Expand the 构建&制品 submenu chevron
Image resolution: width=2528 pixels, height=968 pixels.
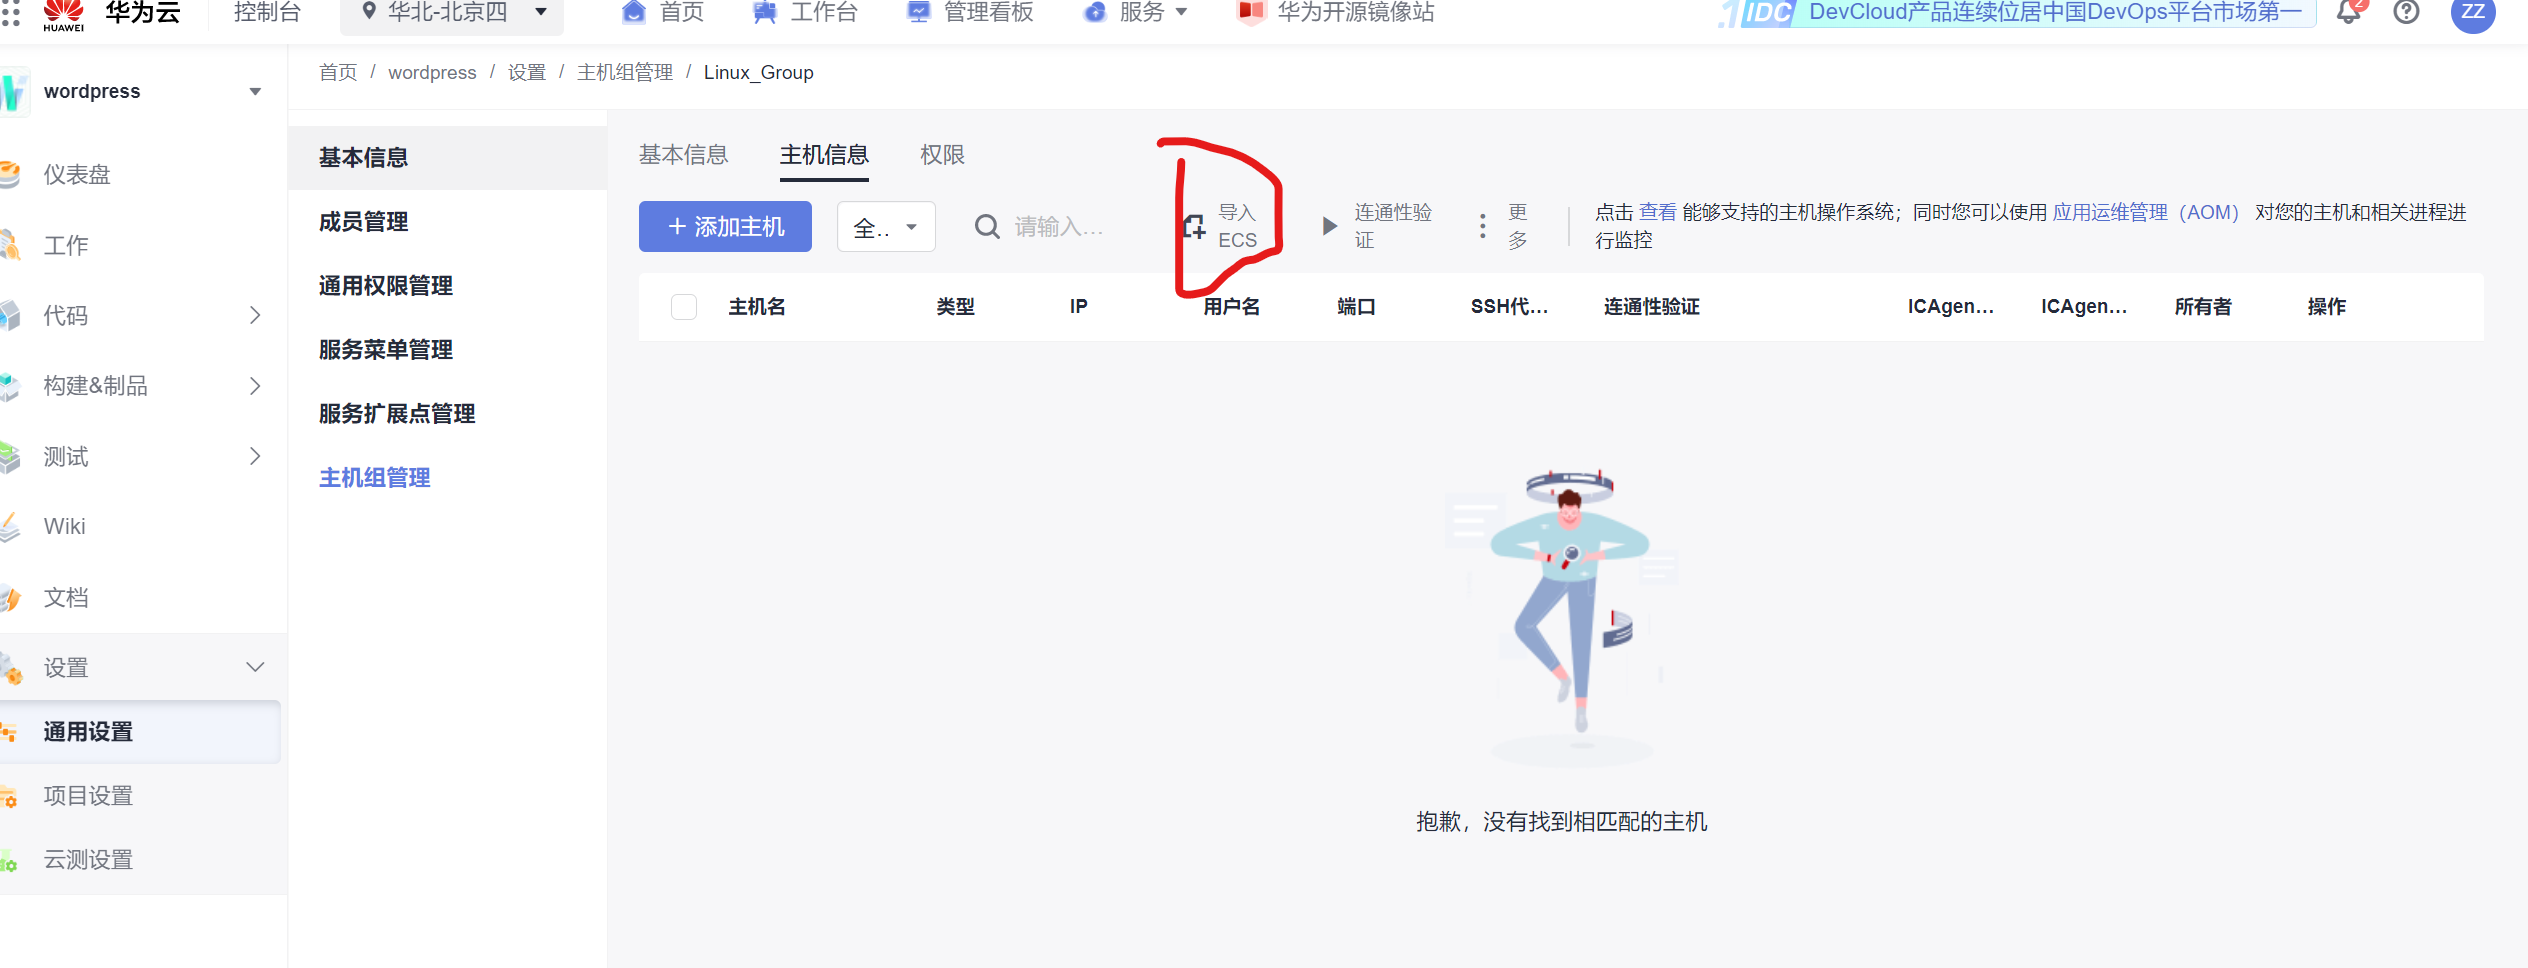point(255,386)
